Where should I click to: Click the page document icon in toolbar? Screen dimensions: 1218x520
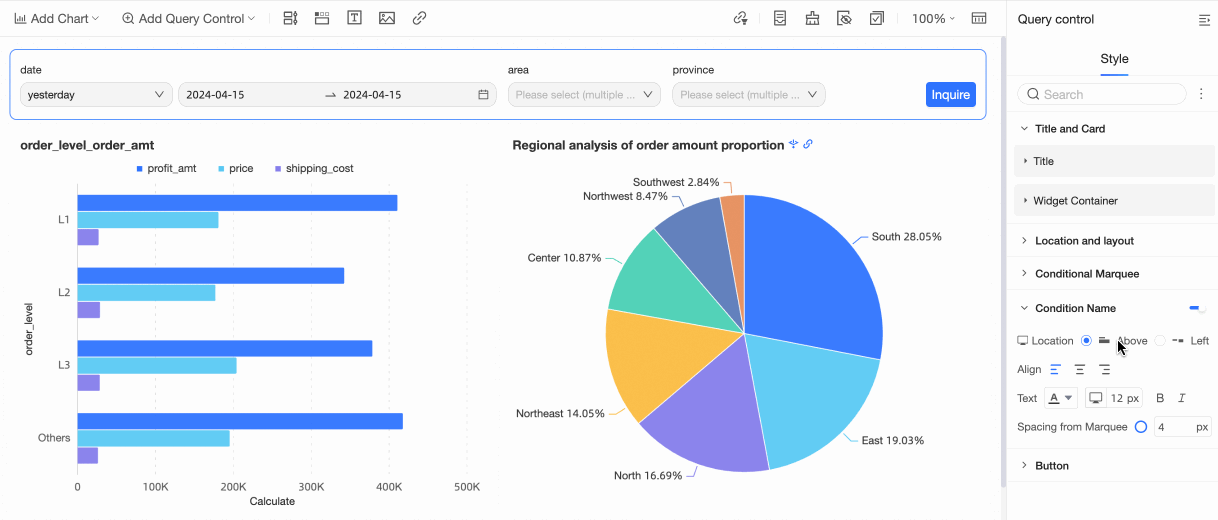(780, 18)
